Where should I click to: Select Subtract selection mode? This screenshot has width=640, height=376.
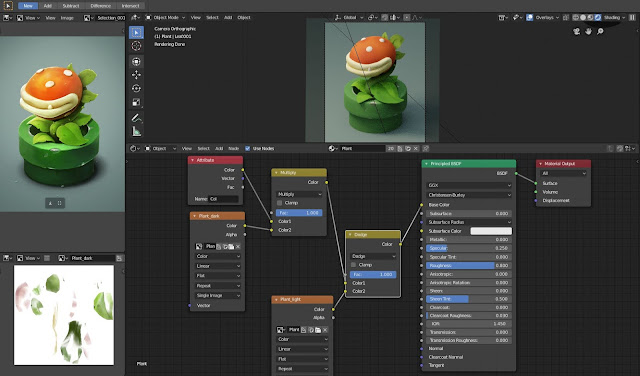click(71, 6)
